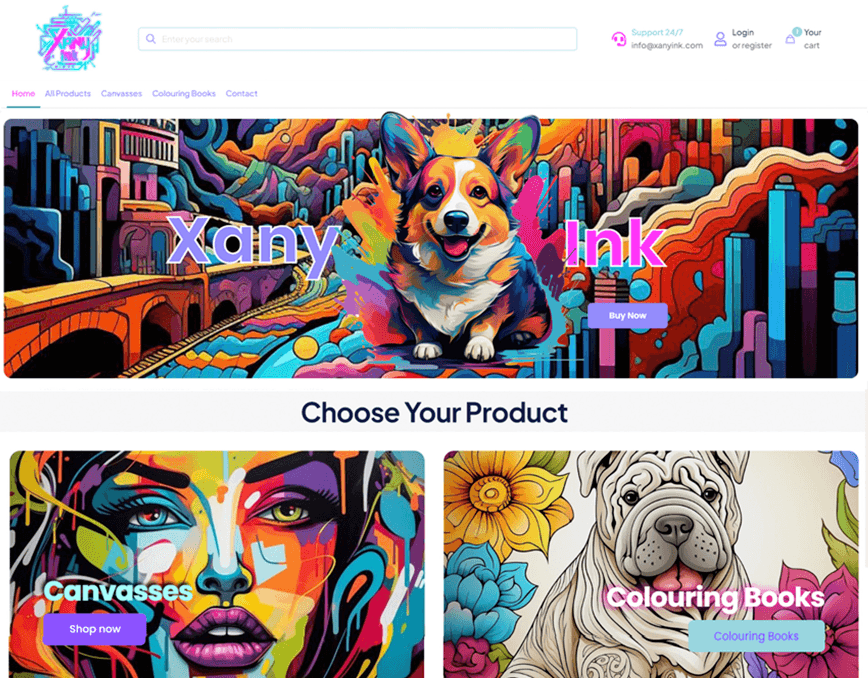Open the Contact page link

(x=241, y=94)
